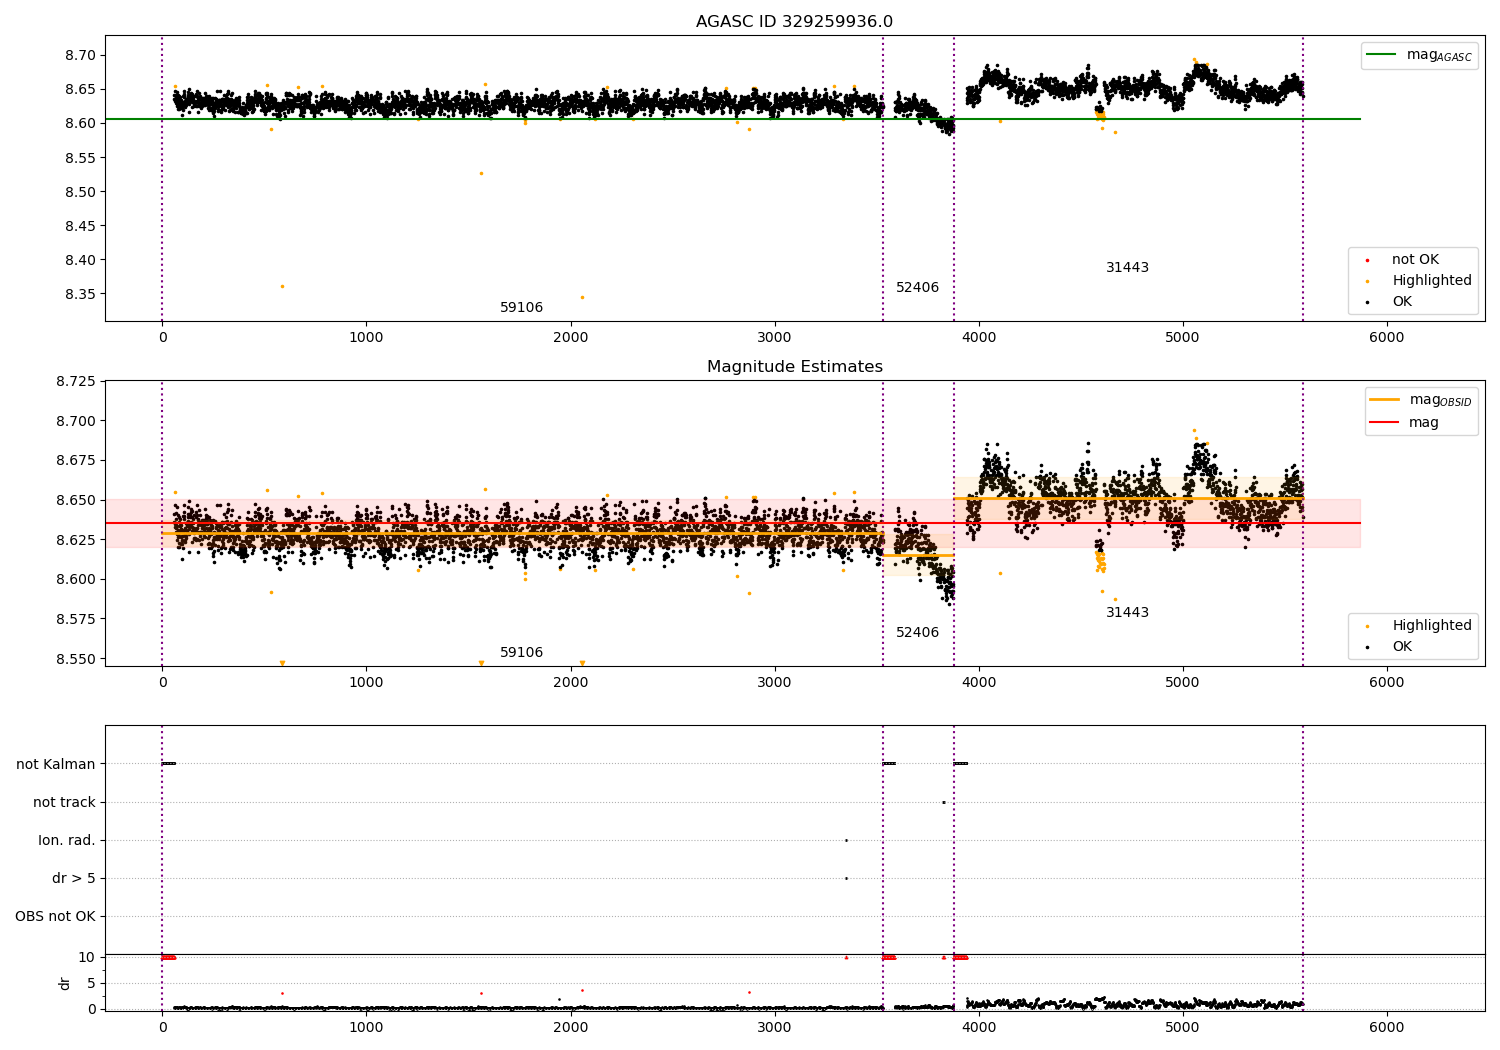Click the black 'OK' legend marker in top plot
The height and width of the screenshot is (1050, 1500).
pos(1368,302)
